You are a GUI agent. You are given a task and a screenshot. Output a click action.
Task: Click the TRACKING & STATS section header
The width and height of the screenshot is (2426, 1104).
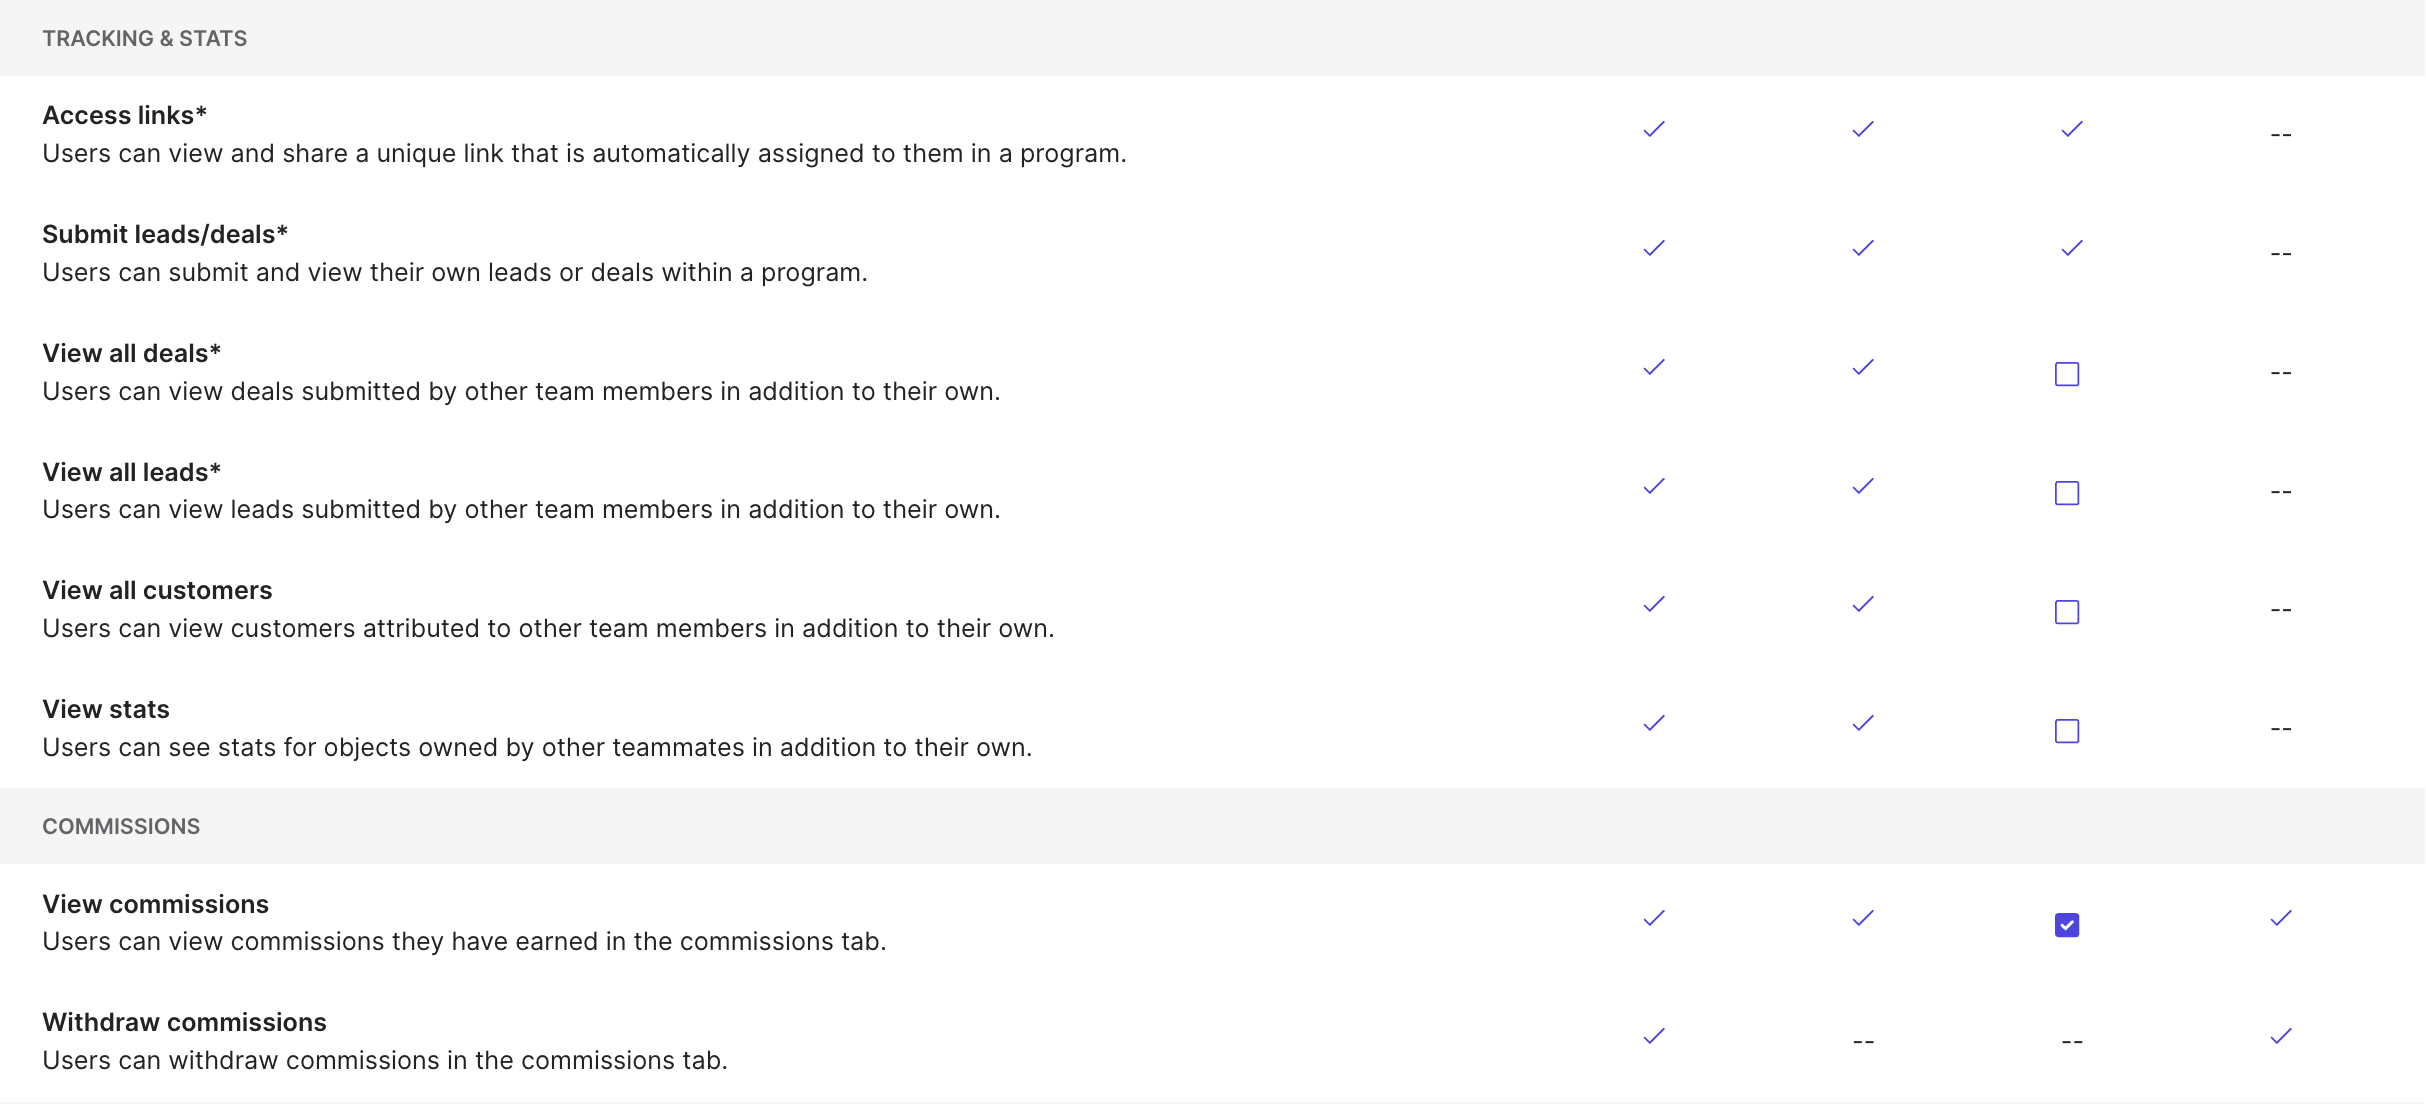click(145, 38)
